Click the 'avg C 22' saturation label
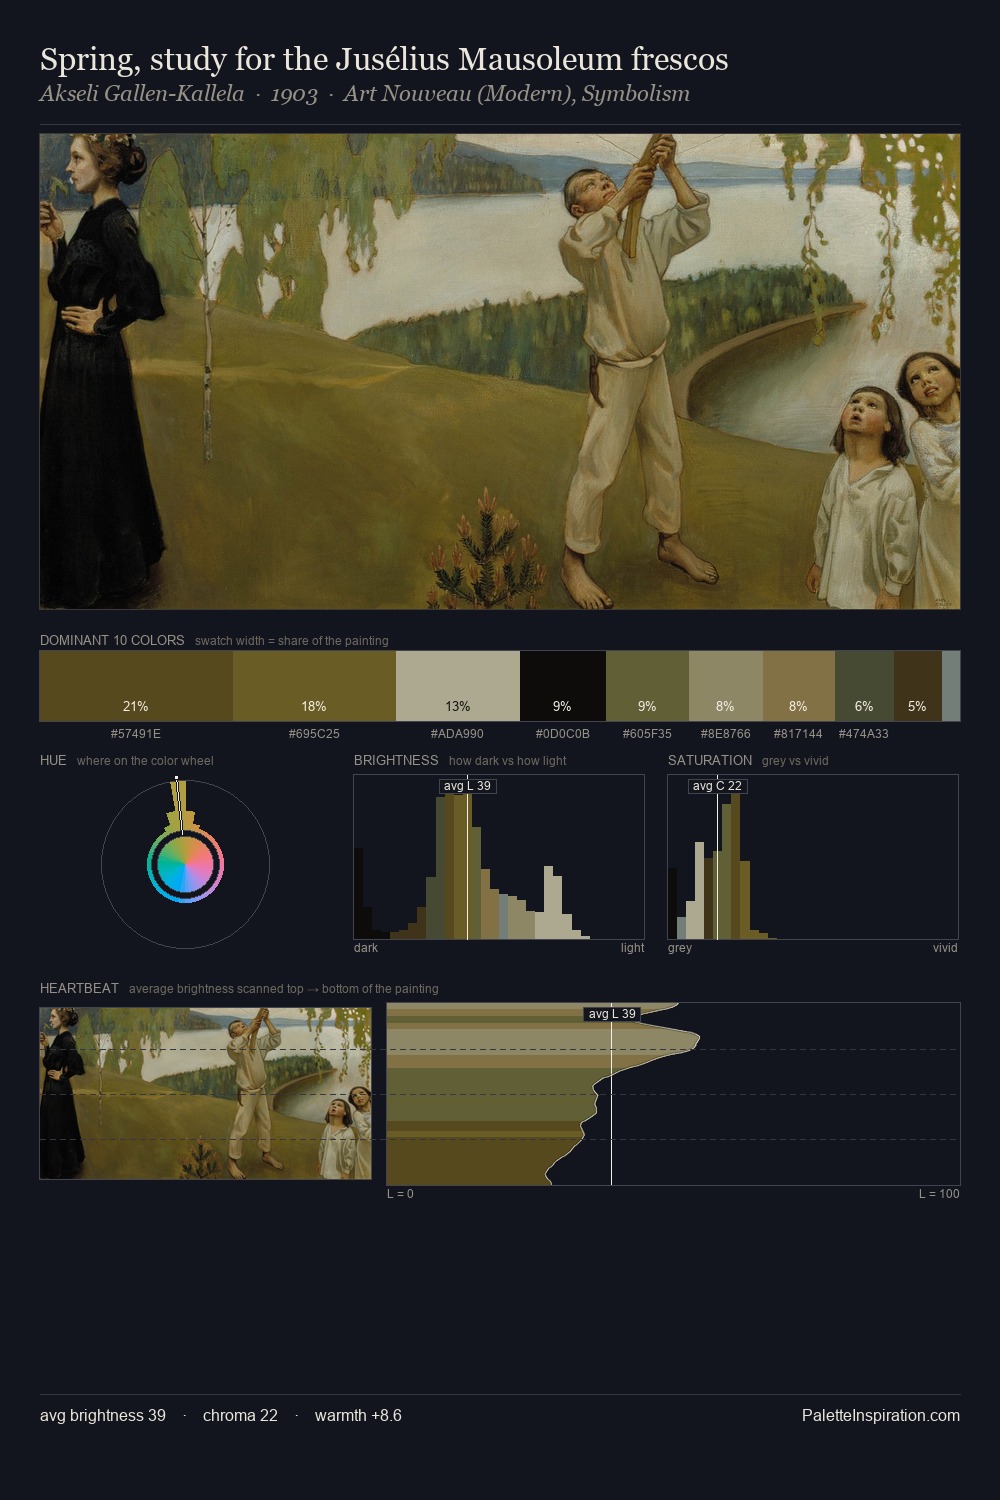The height and width of the screenshot is (1500, 1000). click(718, 786)
